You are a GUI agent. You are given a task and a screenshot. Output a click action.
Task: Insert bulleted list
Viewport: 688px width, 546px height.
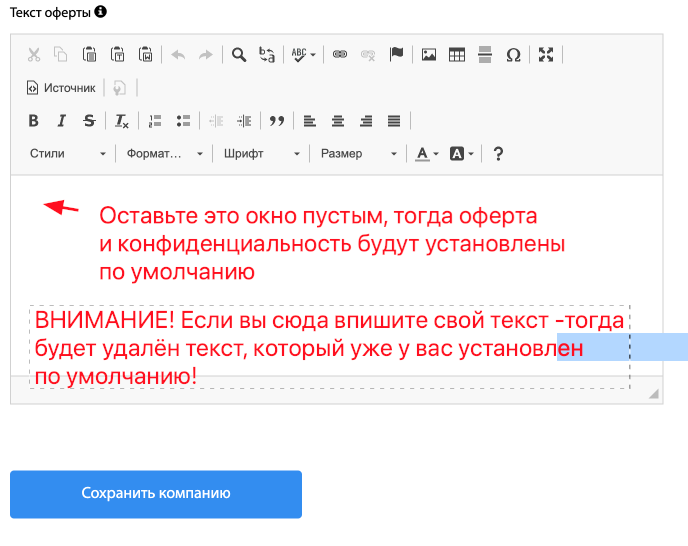(183, 121)
